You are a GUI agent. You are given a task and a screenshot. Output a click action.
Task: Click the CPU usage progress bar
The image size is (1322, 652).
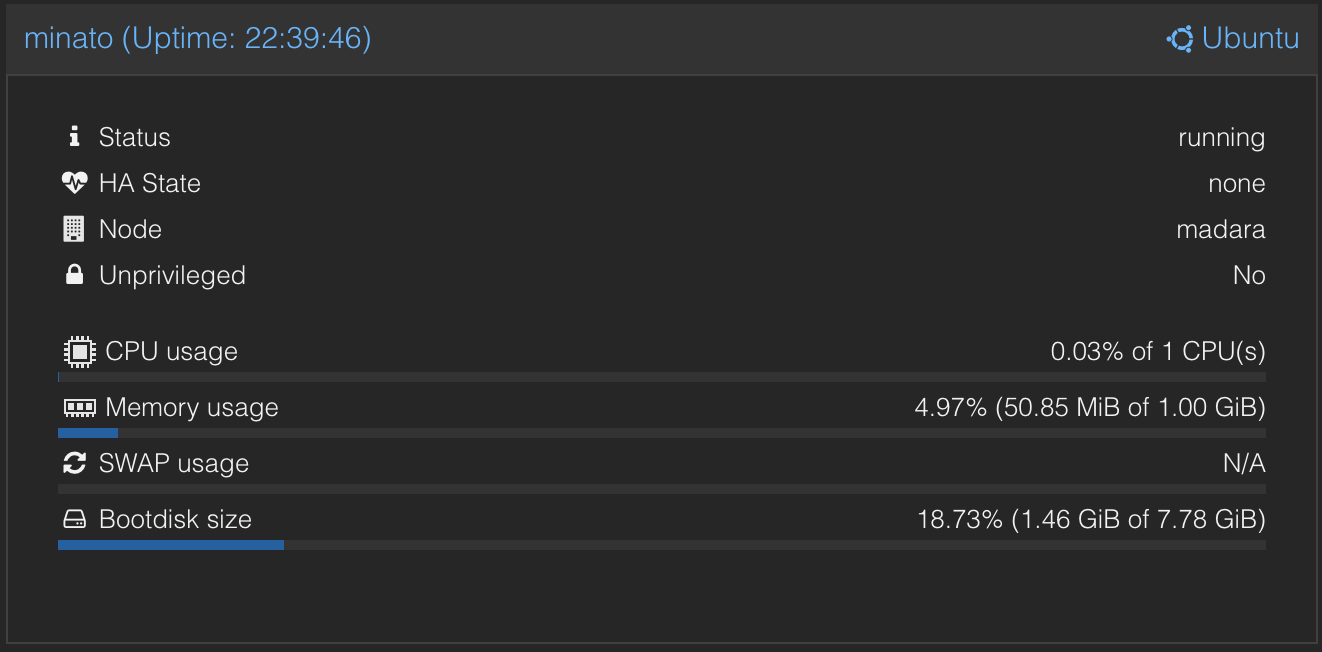tap(662, 377)
